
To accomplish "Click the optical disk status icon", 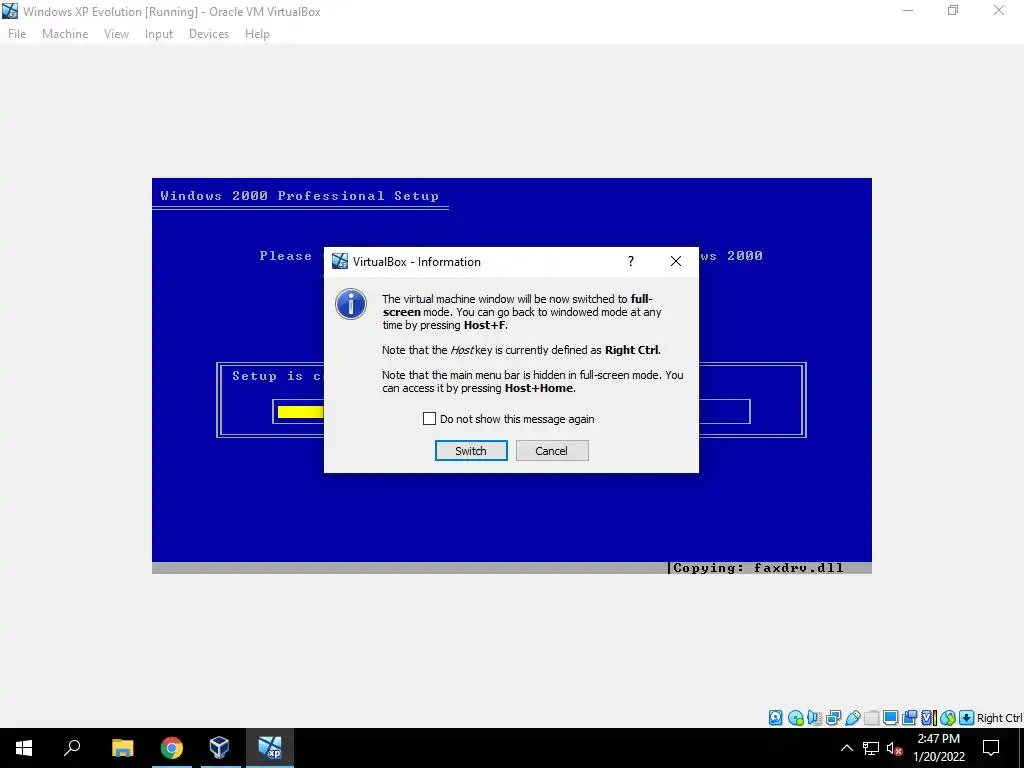I will tap(795, 718).
